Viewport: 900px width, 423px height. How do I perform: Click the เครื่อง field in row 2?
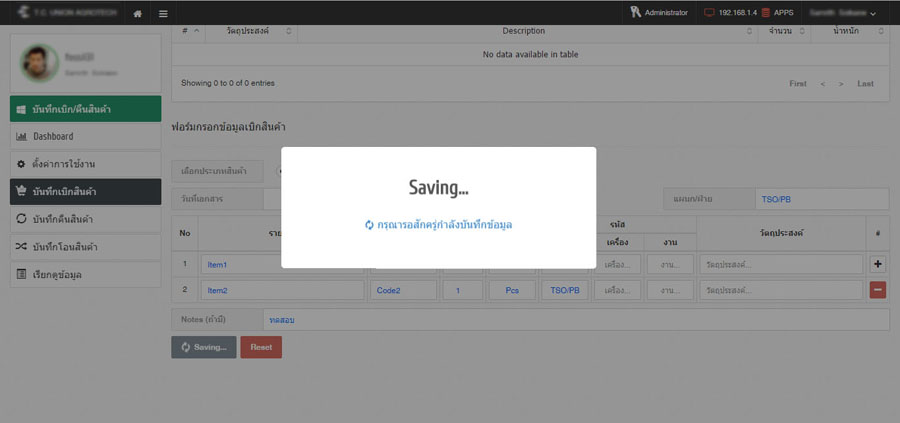(618, 290)
